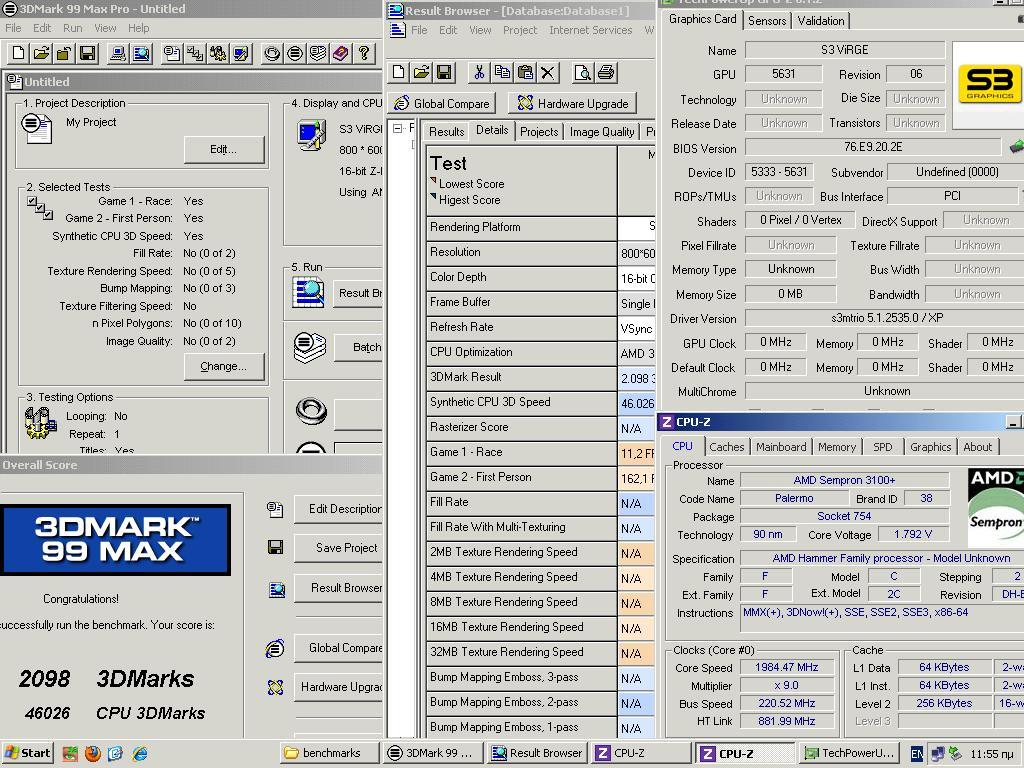Click BIOS Version field 76.E9.20.2E in GPU-Z
1024x768 pixels.
(872, 147)
